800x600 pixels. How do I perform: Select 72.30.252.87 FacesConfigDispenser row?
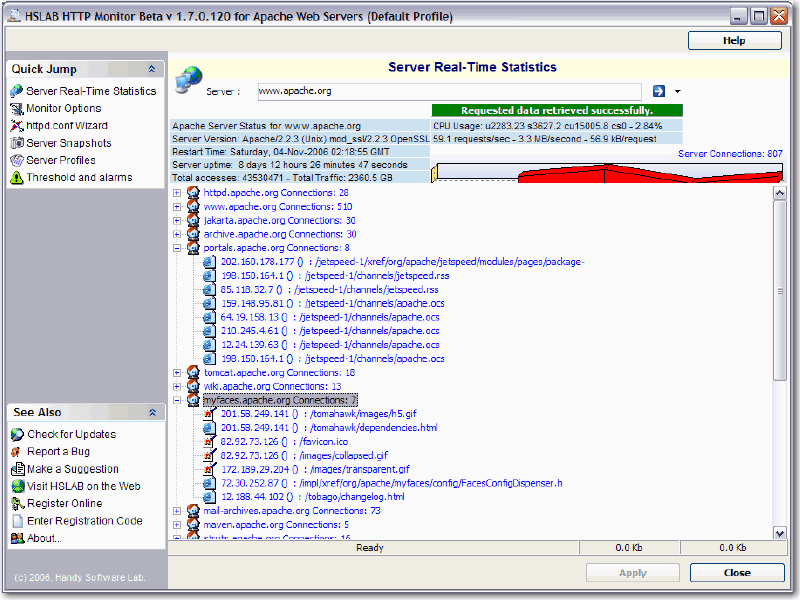click(391, 483)
